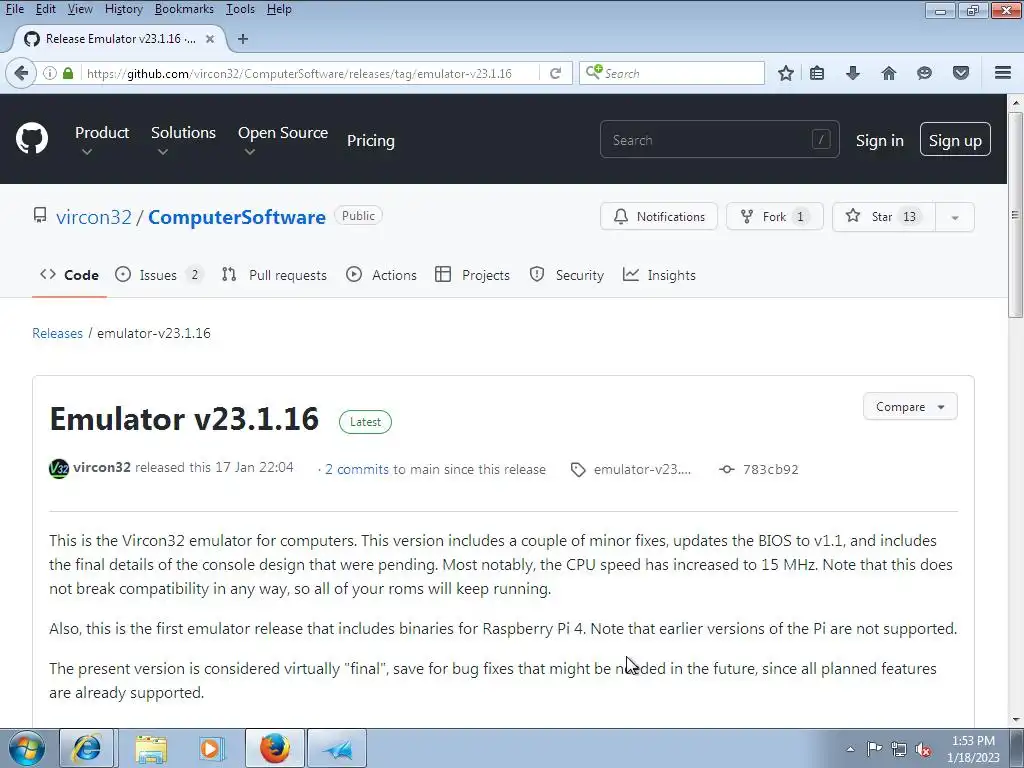The height and width of the screenshot is (768, 1024).
Task: Switch to the Actions tab
Action: [381, 275]
